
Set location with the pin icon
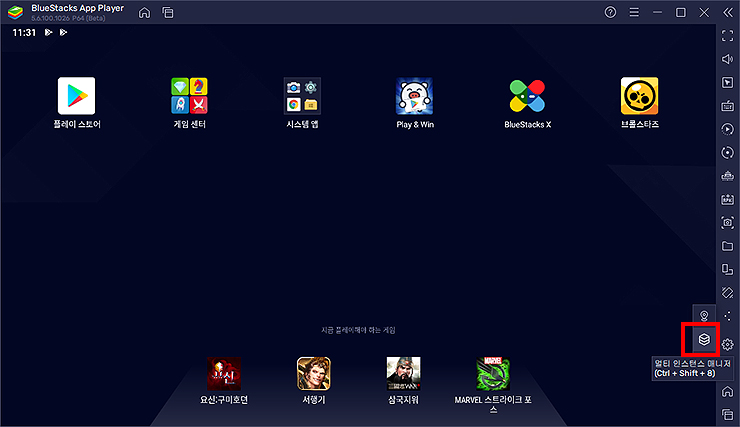[x=704, y=316]
